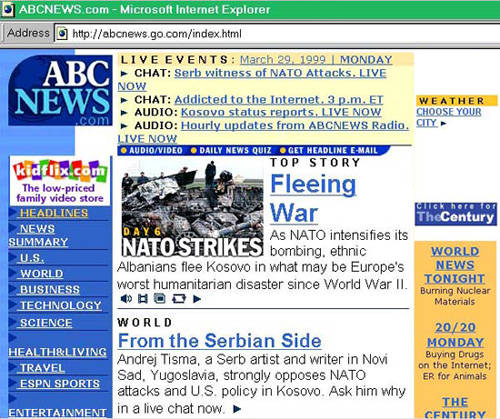Click the loop arrows icon under top story

[179, 298]
